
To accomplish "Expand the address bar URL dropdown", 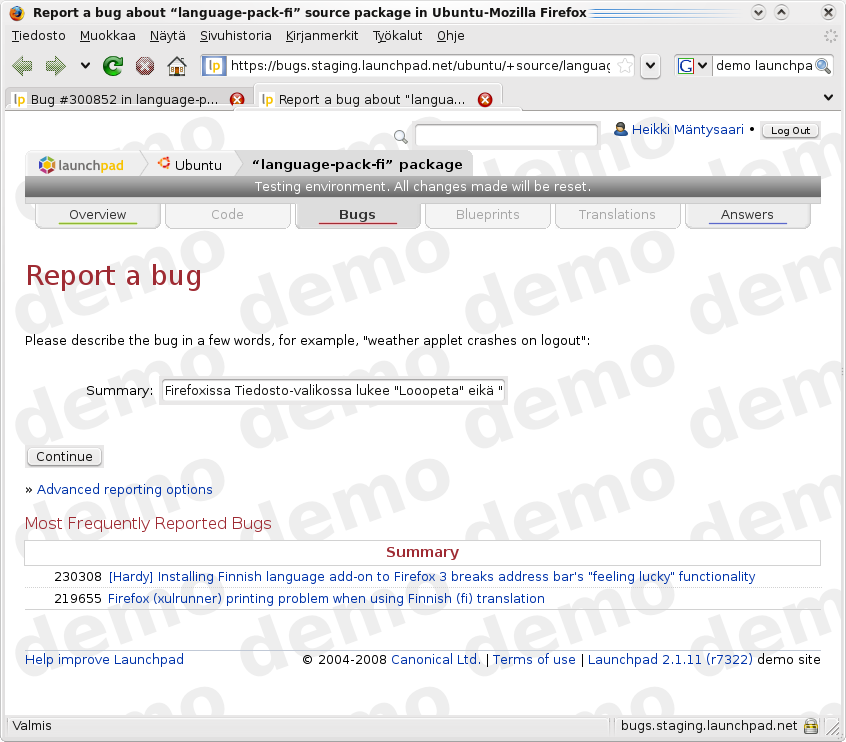I will (x=650, y=66).
